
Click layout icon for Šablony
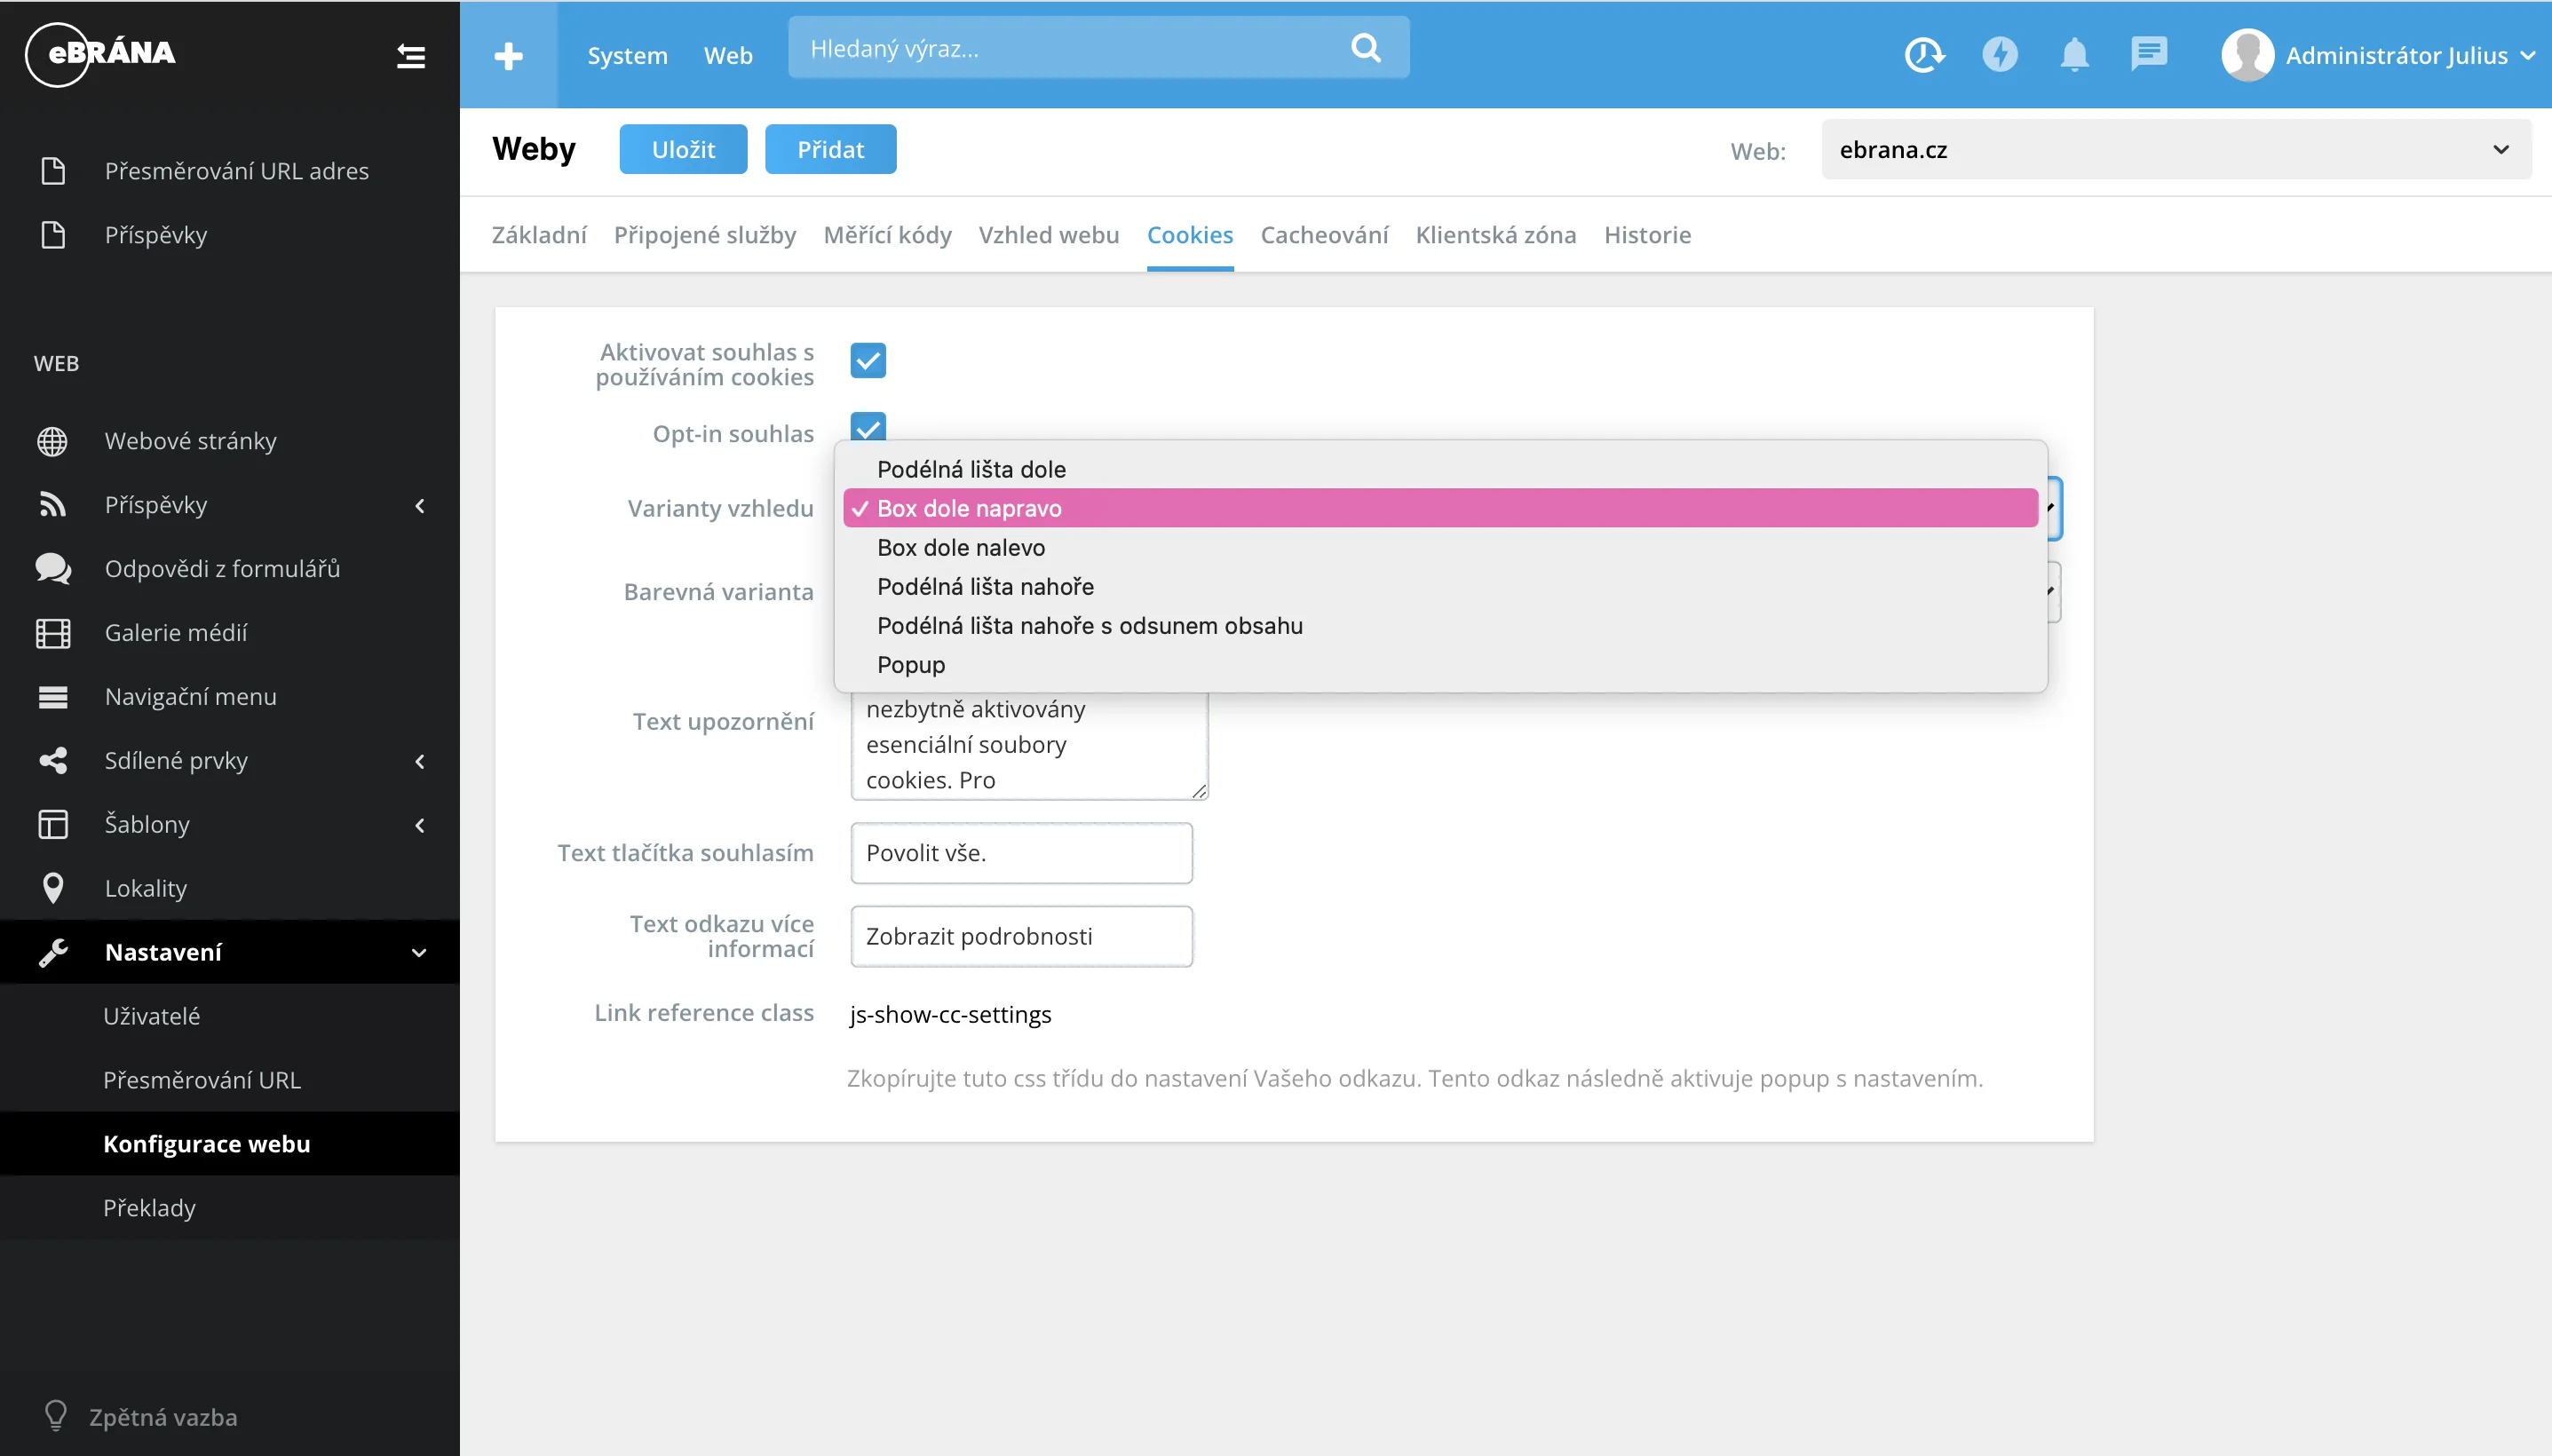53,825
